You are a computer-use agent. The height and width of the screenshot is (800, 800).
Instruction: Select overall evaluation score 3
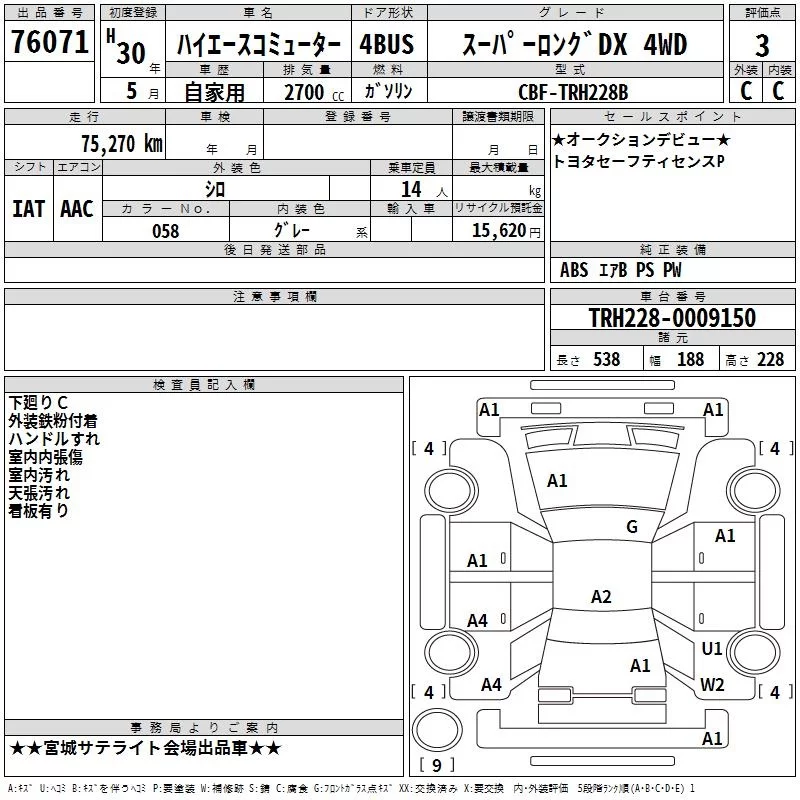tap(762, 45)
